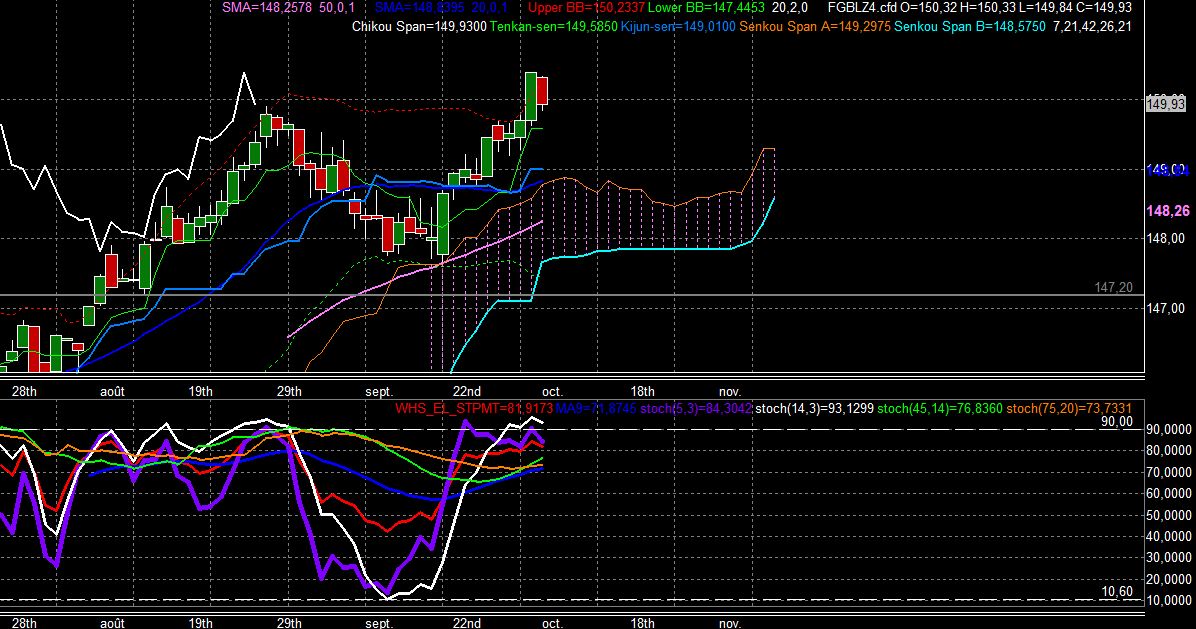
Task: Click the oct. label on the price chart time axis
Action: click(x=551, y=391)
